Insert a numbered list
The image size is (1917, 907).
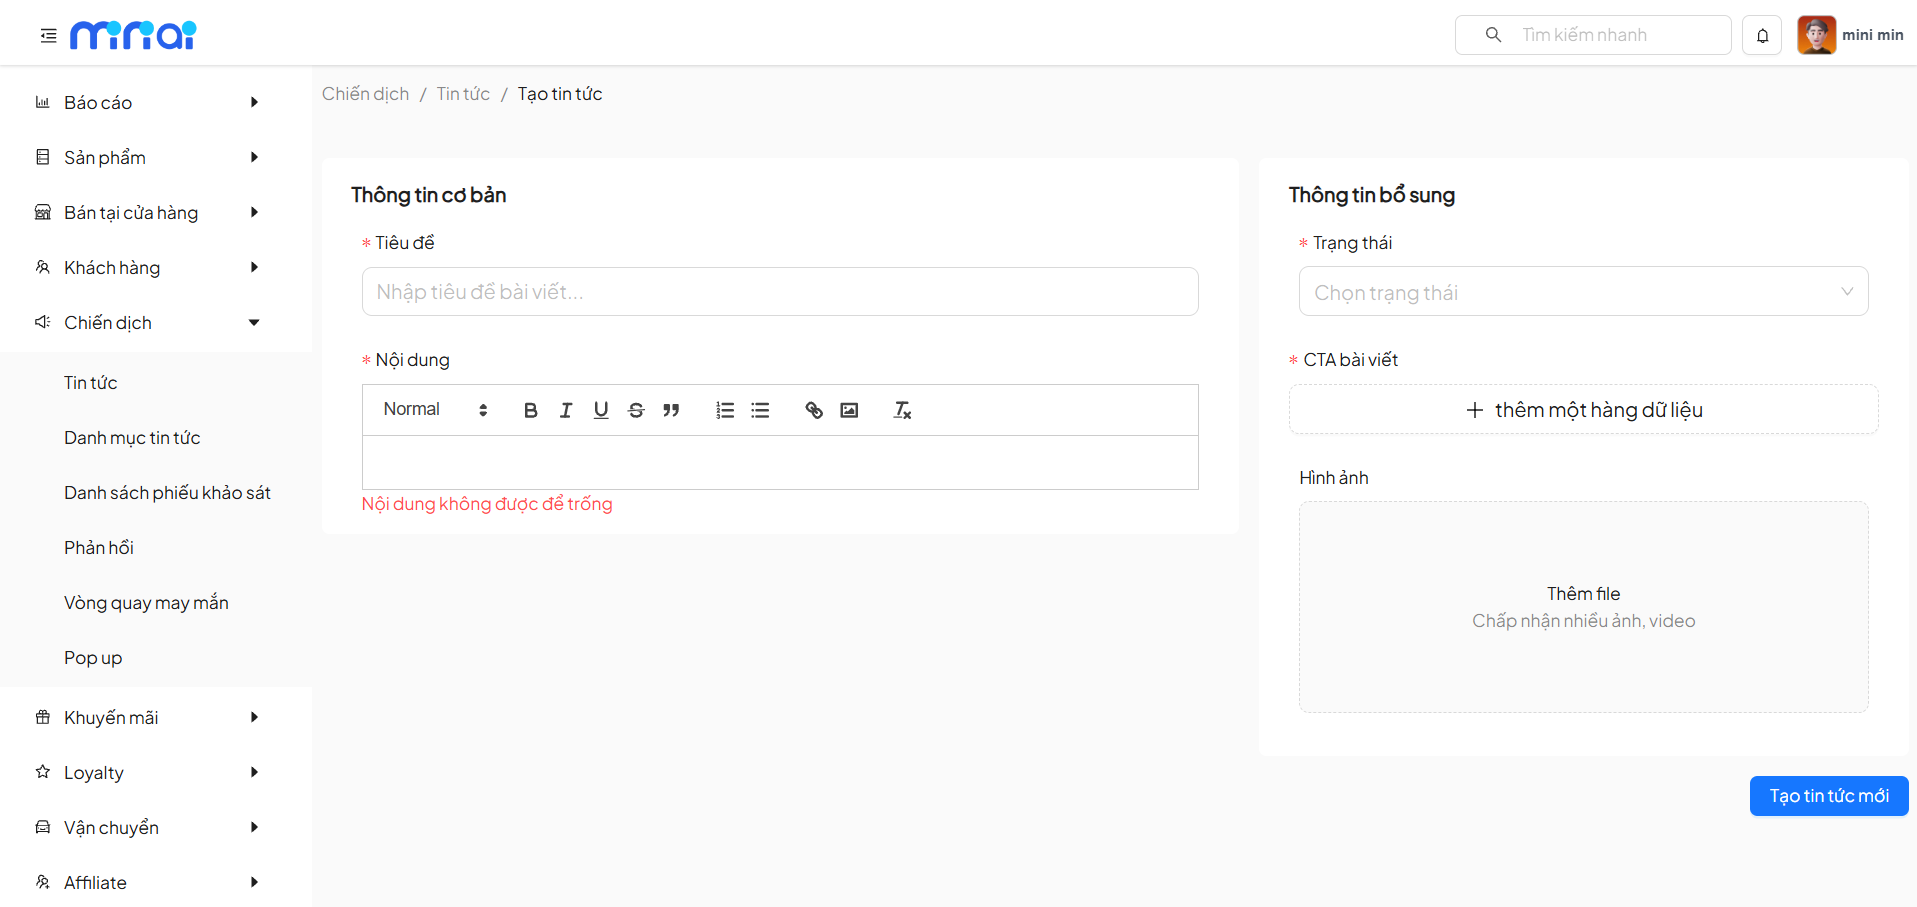tap(725, 410)
